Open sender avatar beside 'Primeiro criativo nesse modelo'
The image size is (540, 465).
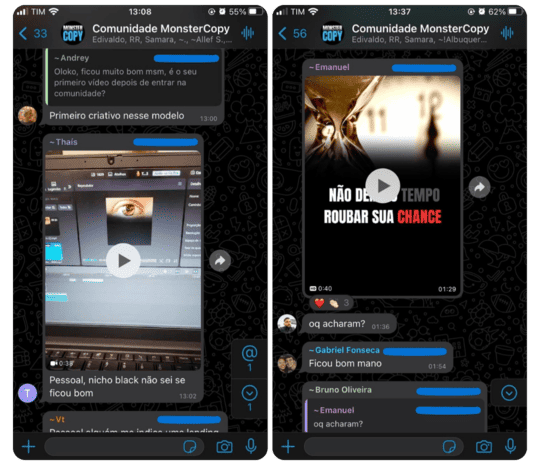point(27,115)
